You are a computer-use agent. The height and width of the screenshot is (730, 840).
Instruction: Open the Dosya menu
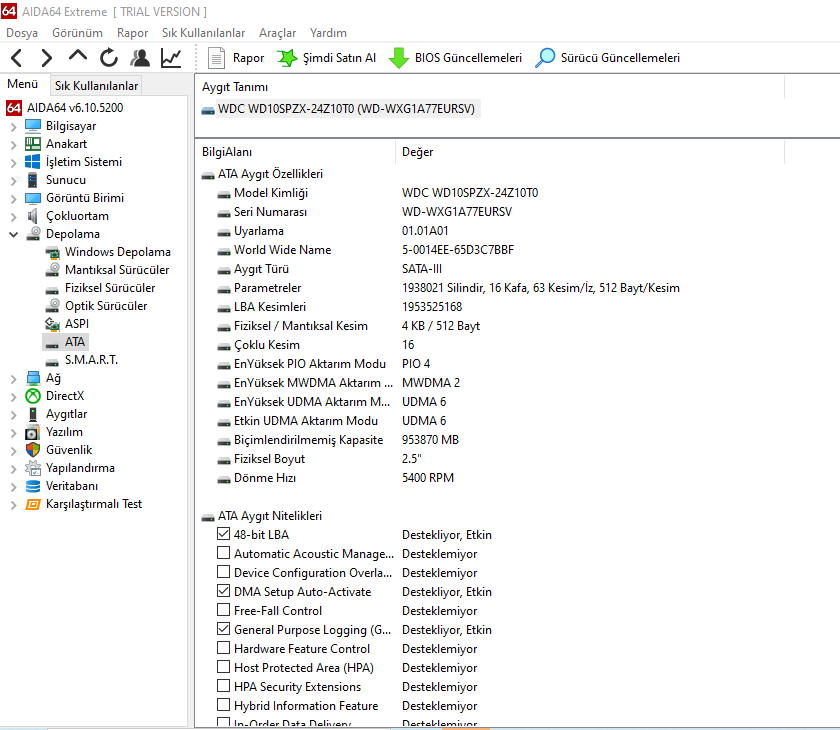pos(22,33)
